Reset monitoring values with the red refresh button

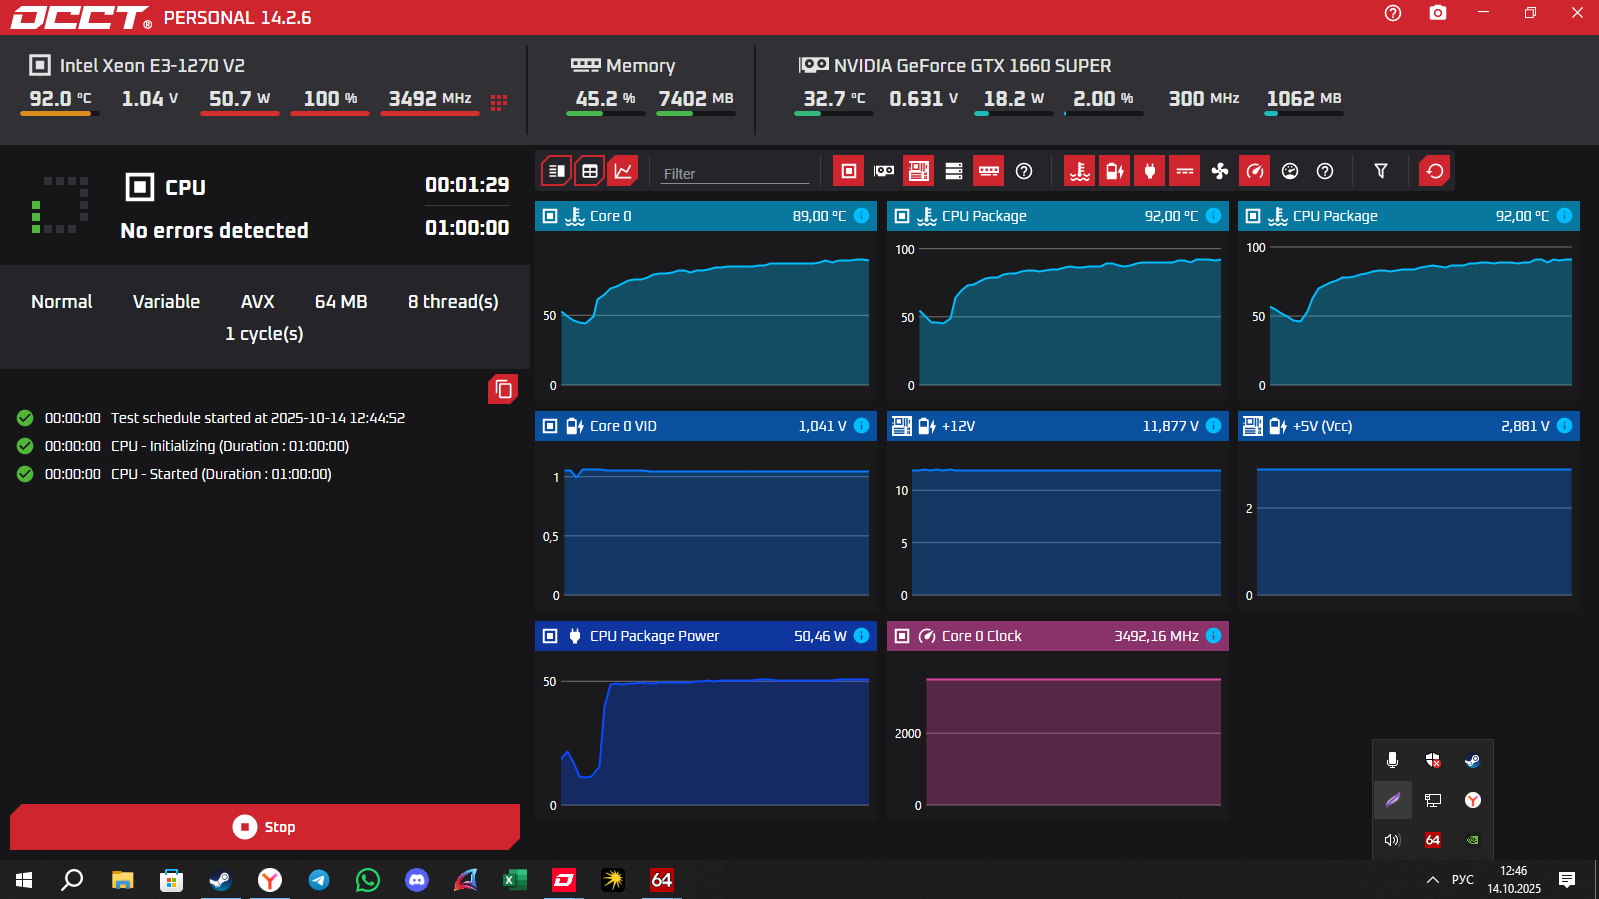(1435, 171)
